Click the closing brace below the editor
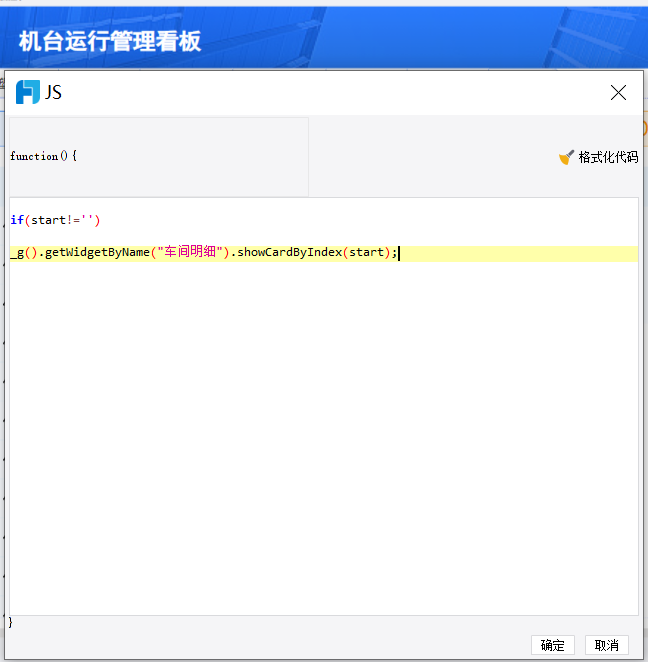This screenshot has height=662, width=648. click(x=11, y=622)
